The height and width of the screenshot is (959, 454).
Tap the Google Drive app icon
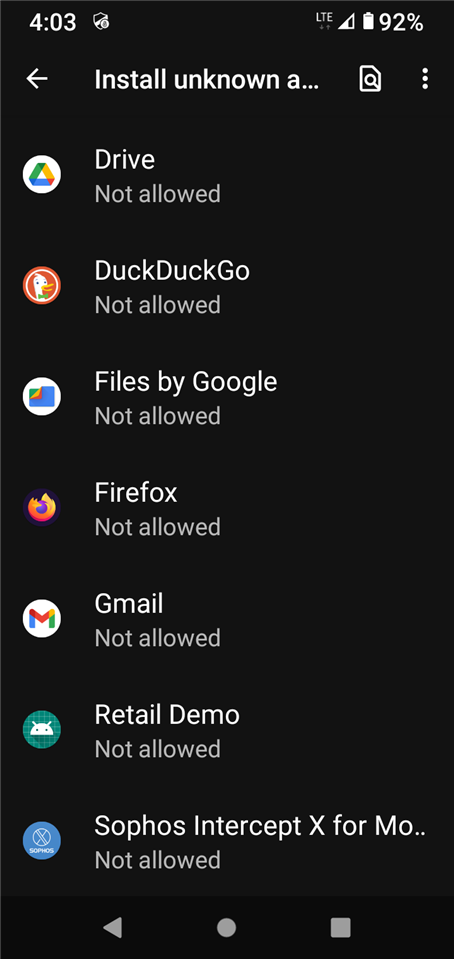click(42, 174)
